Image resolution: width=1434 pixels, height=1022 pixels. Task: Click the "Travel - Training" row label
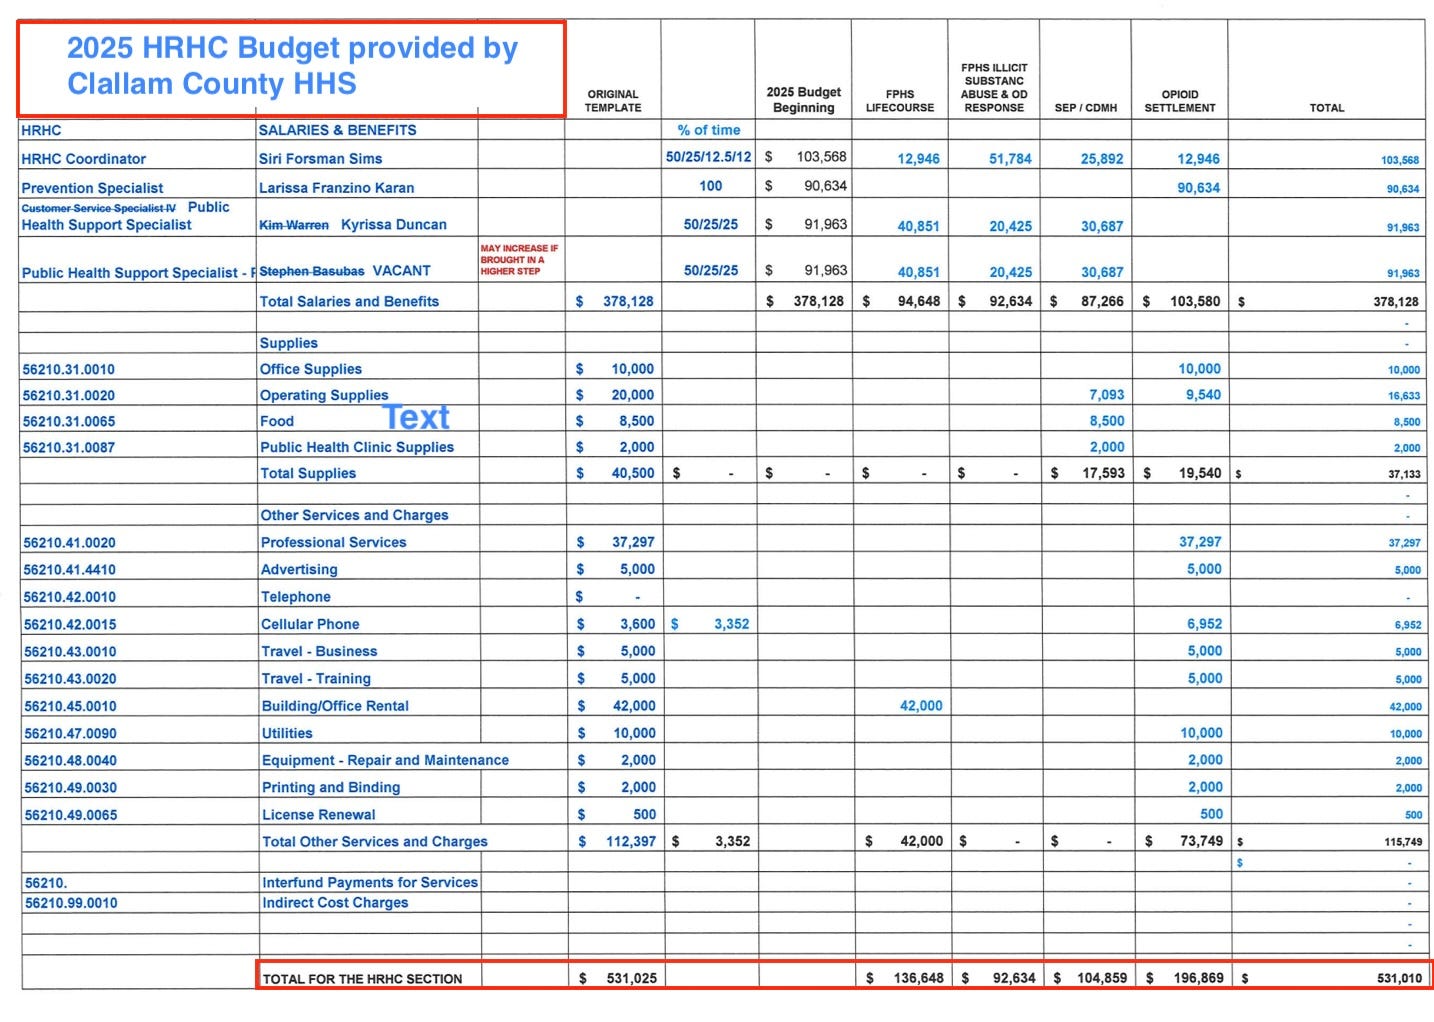[x=316, y=678]
